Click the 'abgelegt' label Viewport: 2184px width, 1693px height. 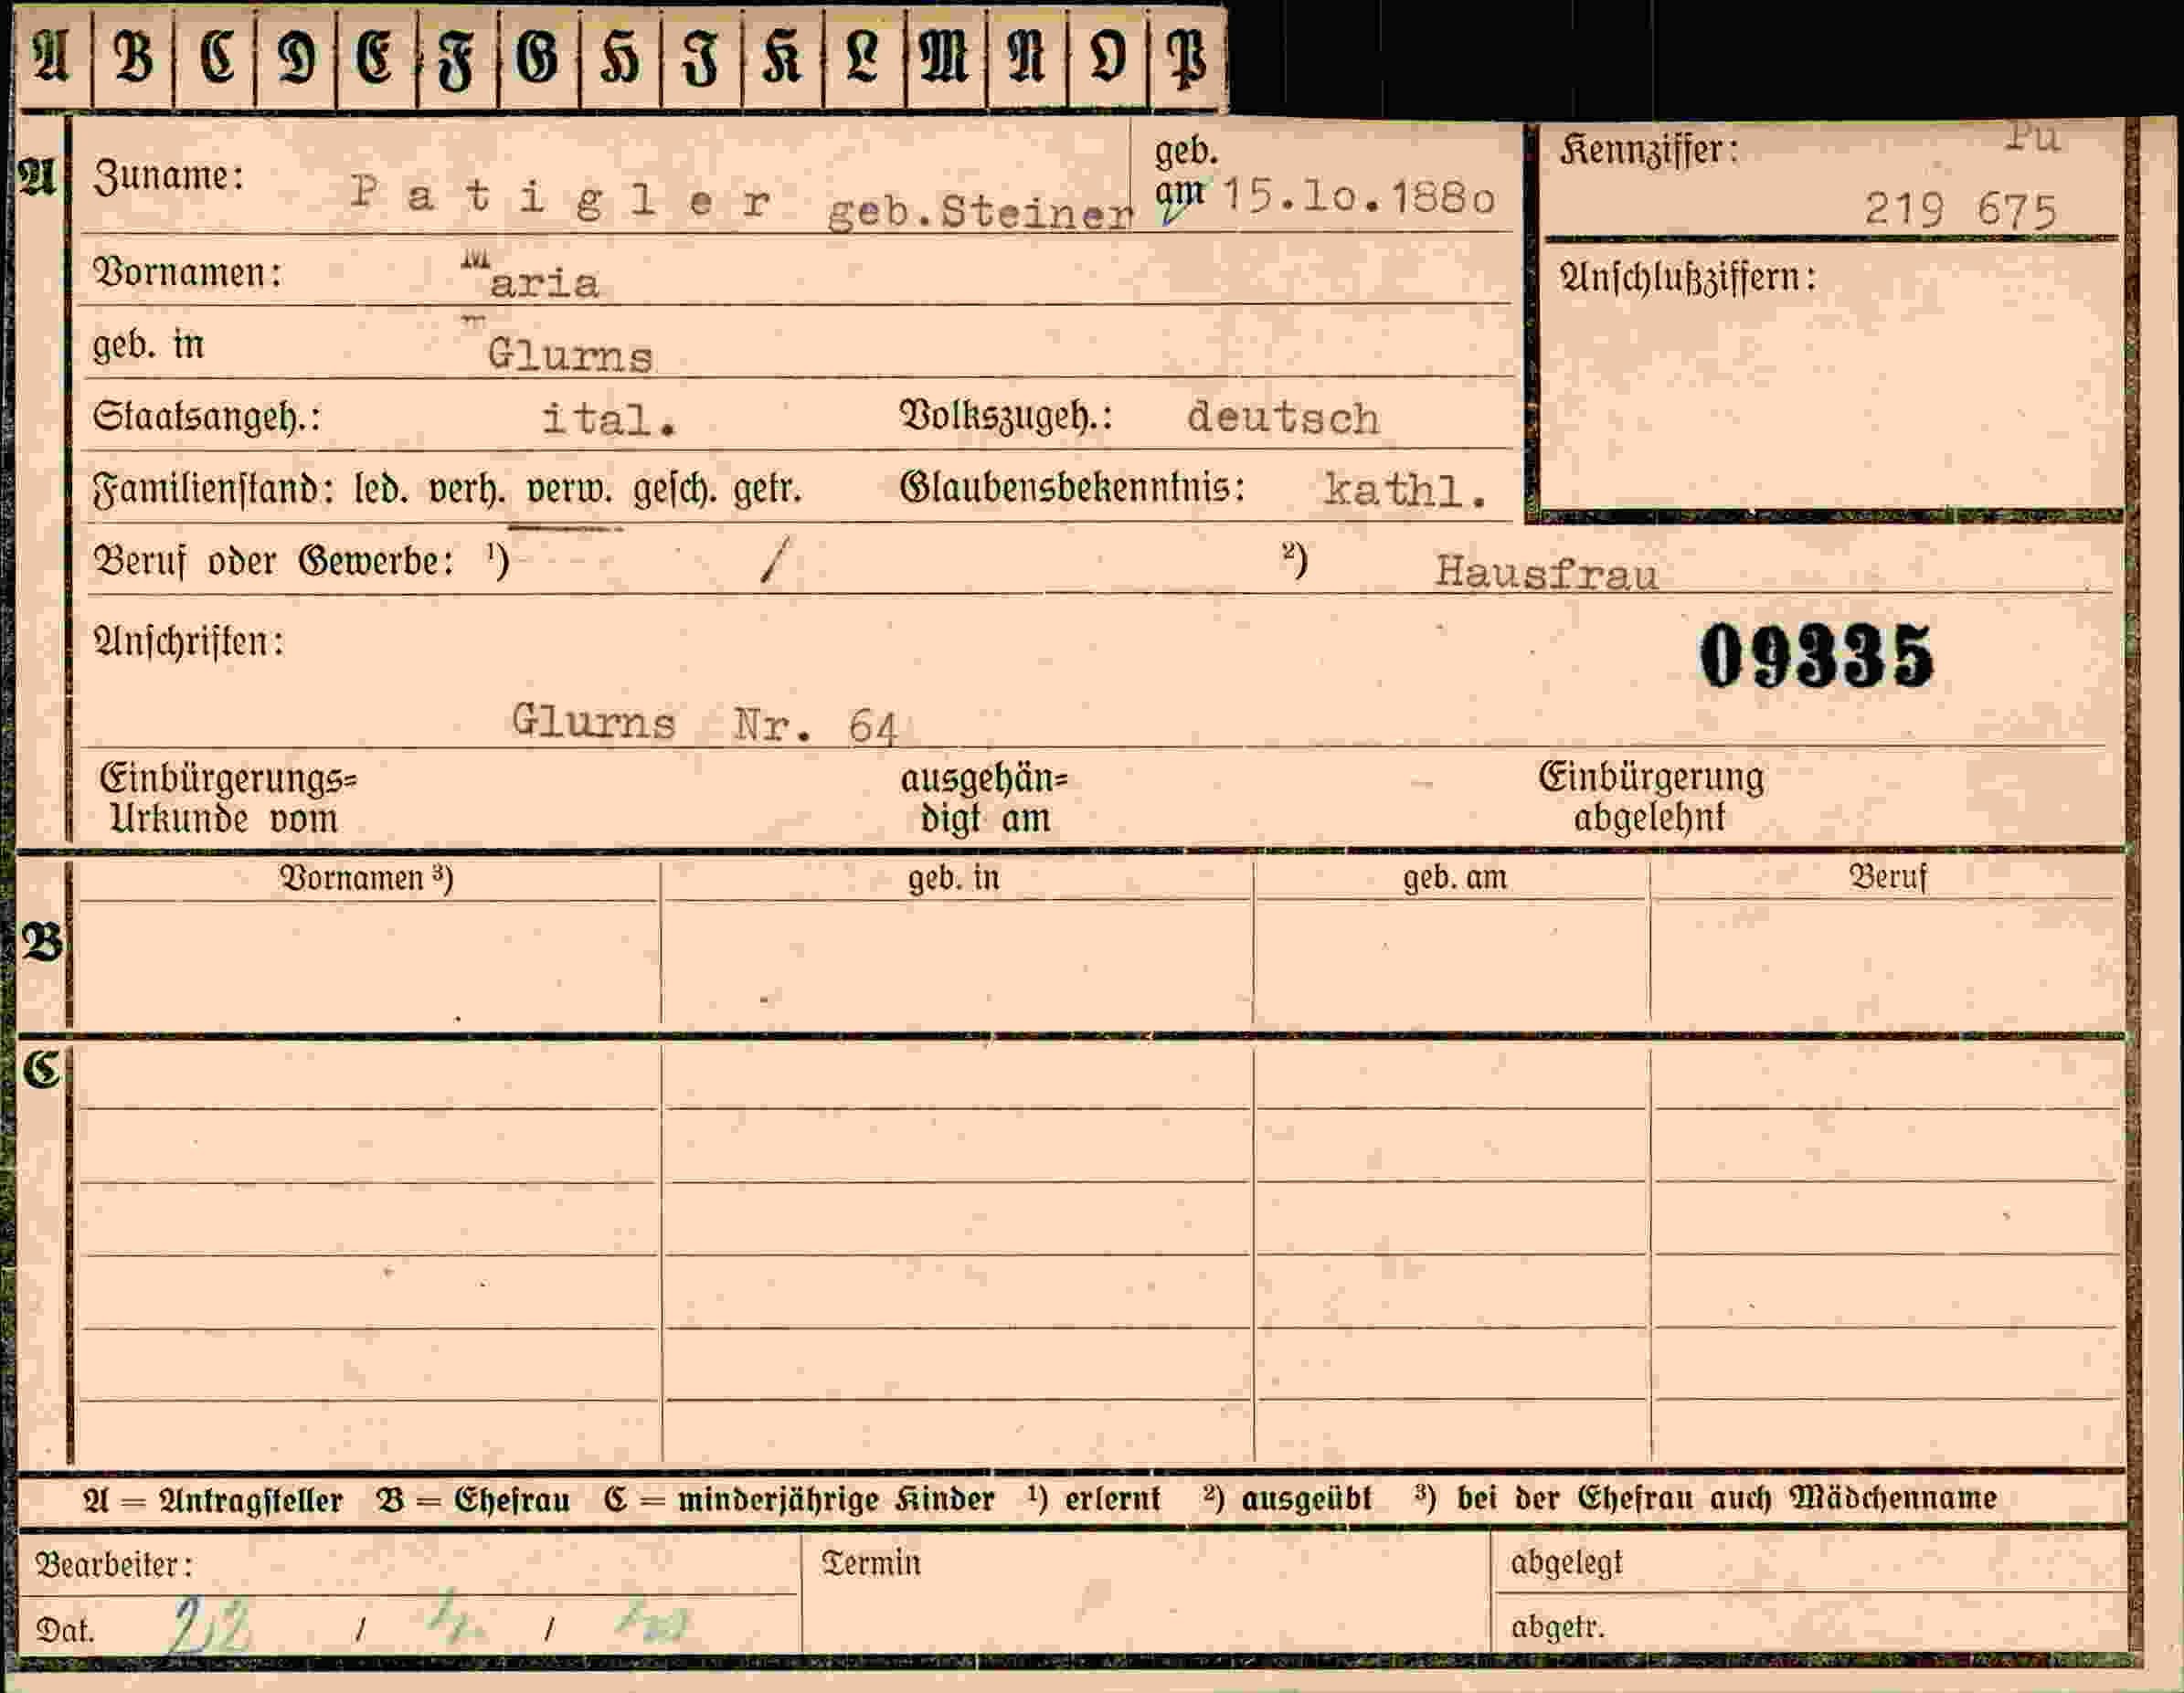coord(1566,1563)
